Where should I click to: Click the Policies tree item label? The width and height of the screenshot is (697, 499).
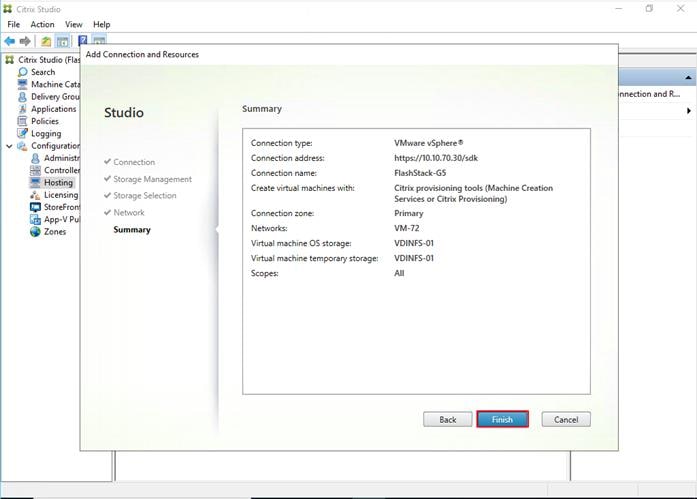pyautogui.click(x=44, y=121)
